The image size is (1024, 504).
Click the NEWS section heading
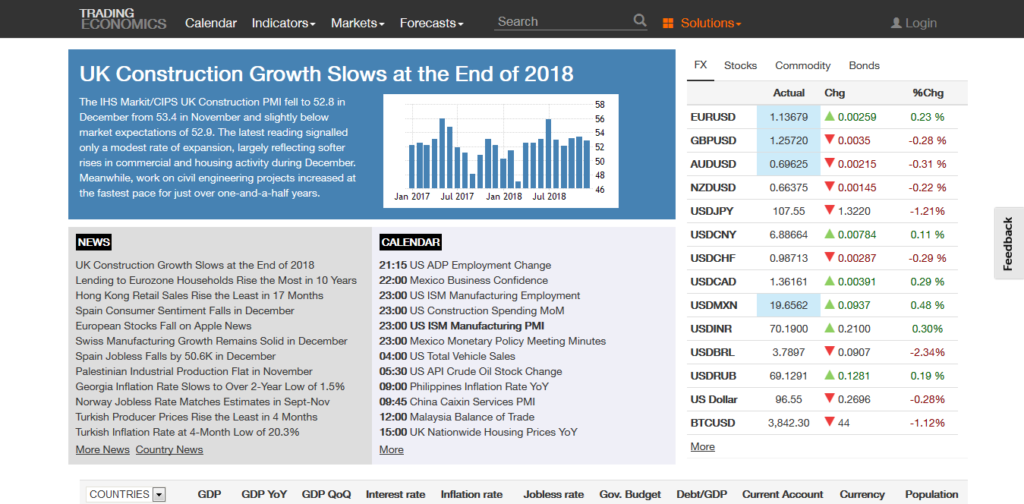click(93, 242)
